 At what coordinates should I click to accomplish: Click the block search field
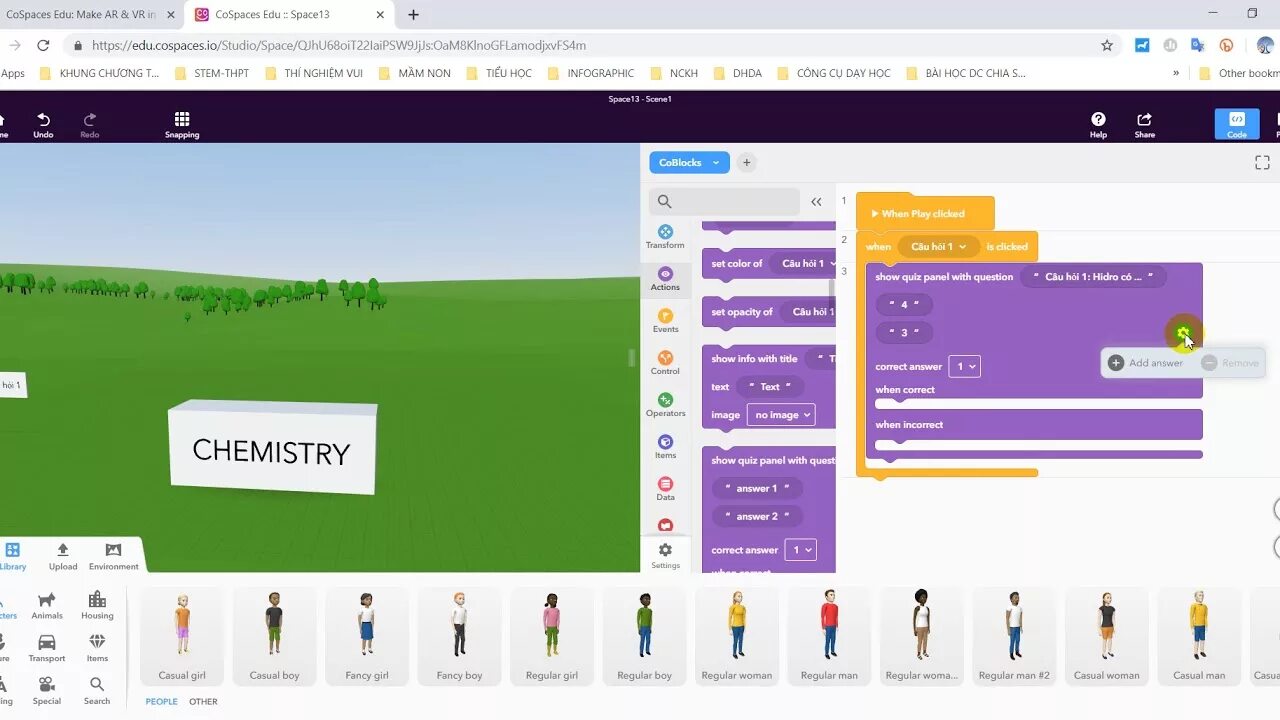pos(724,201)
